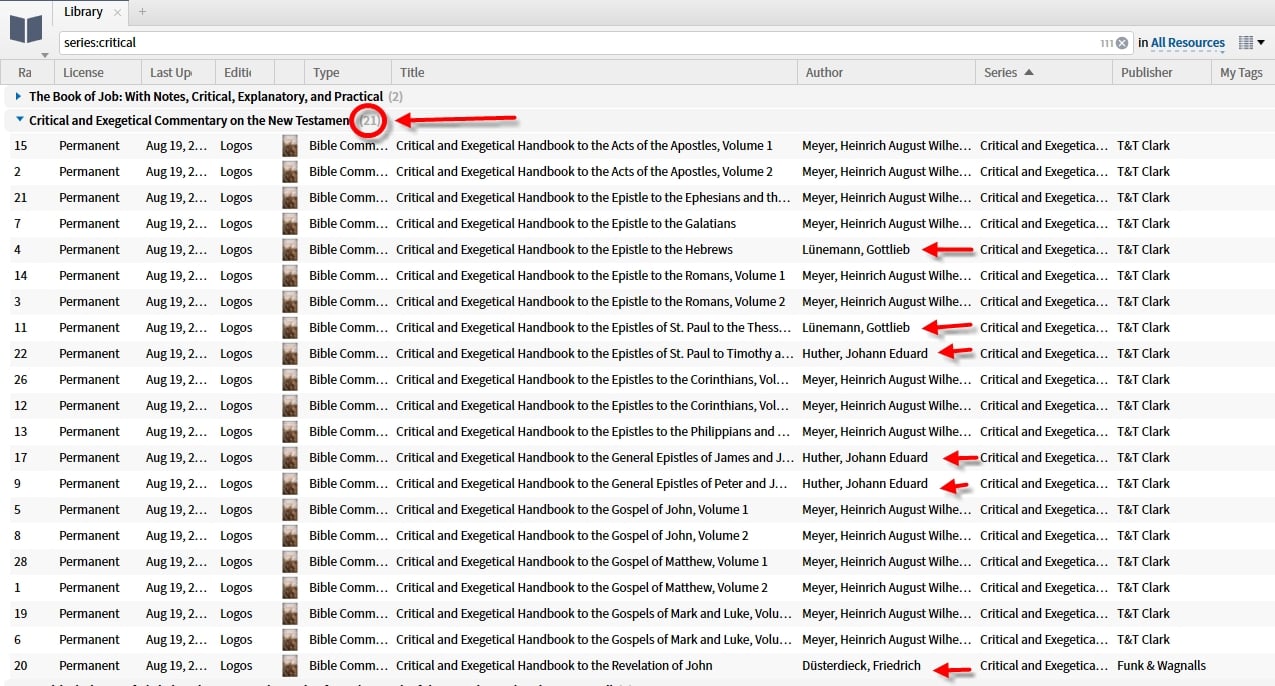
Task: Click cover icon of Gospel of John, Volume 2
Action: point(290,535)
